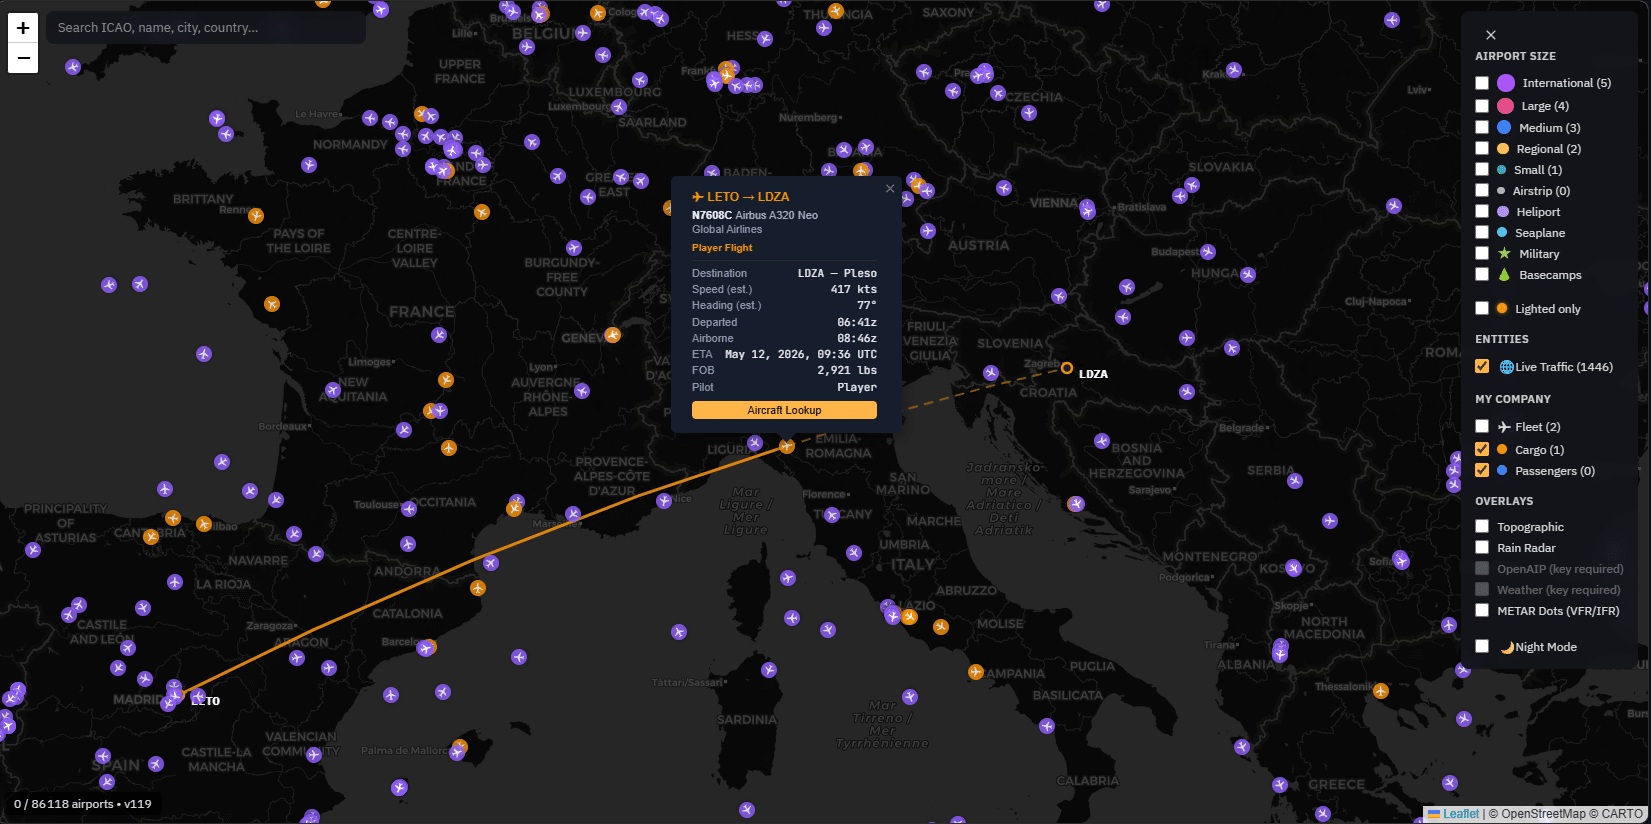Screen dimensions: 1651x824
Task: Select purple aircraft near Le Havre label
Action: (x=370, y=118)
